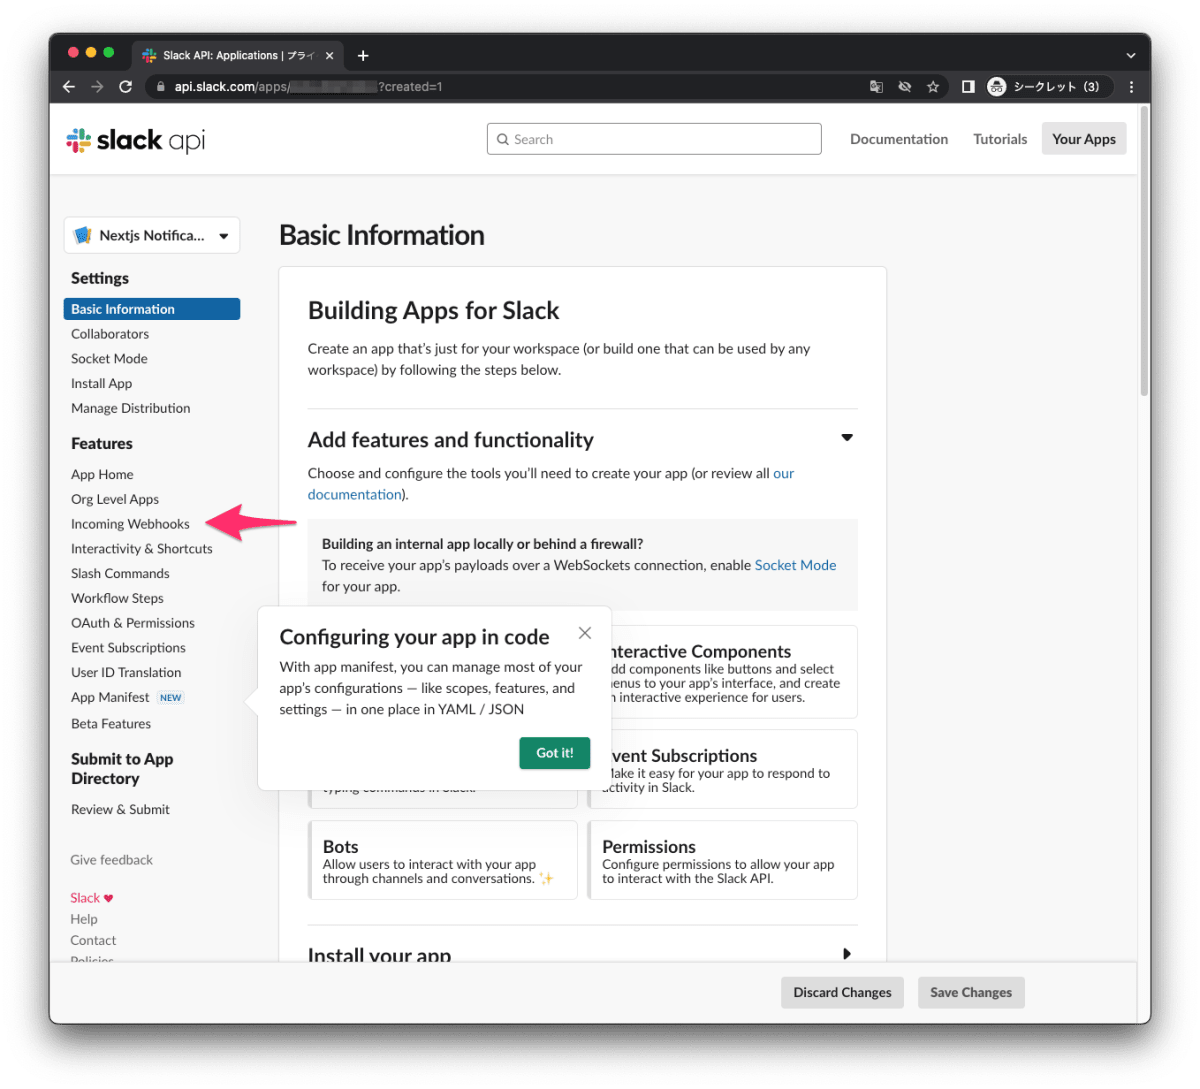
Task: Select Basic Information in sidebar
Action: pos(152,309)
